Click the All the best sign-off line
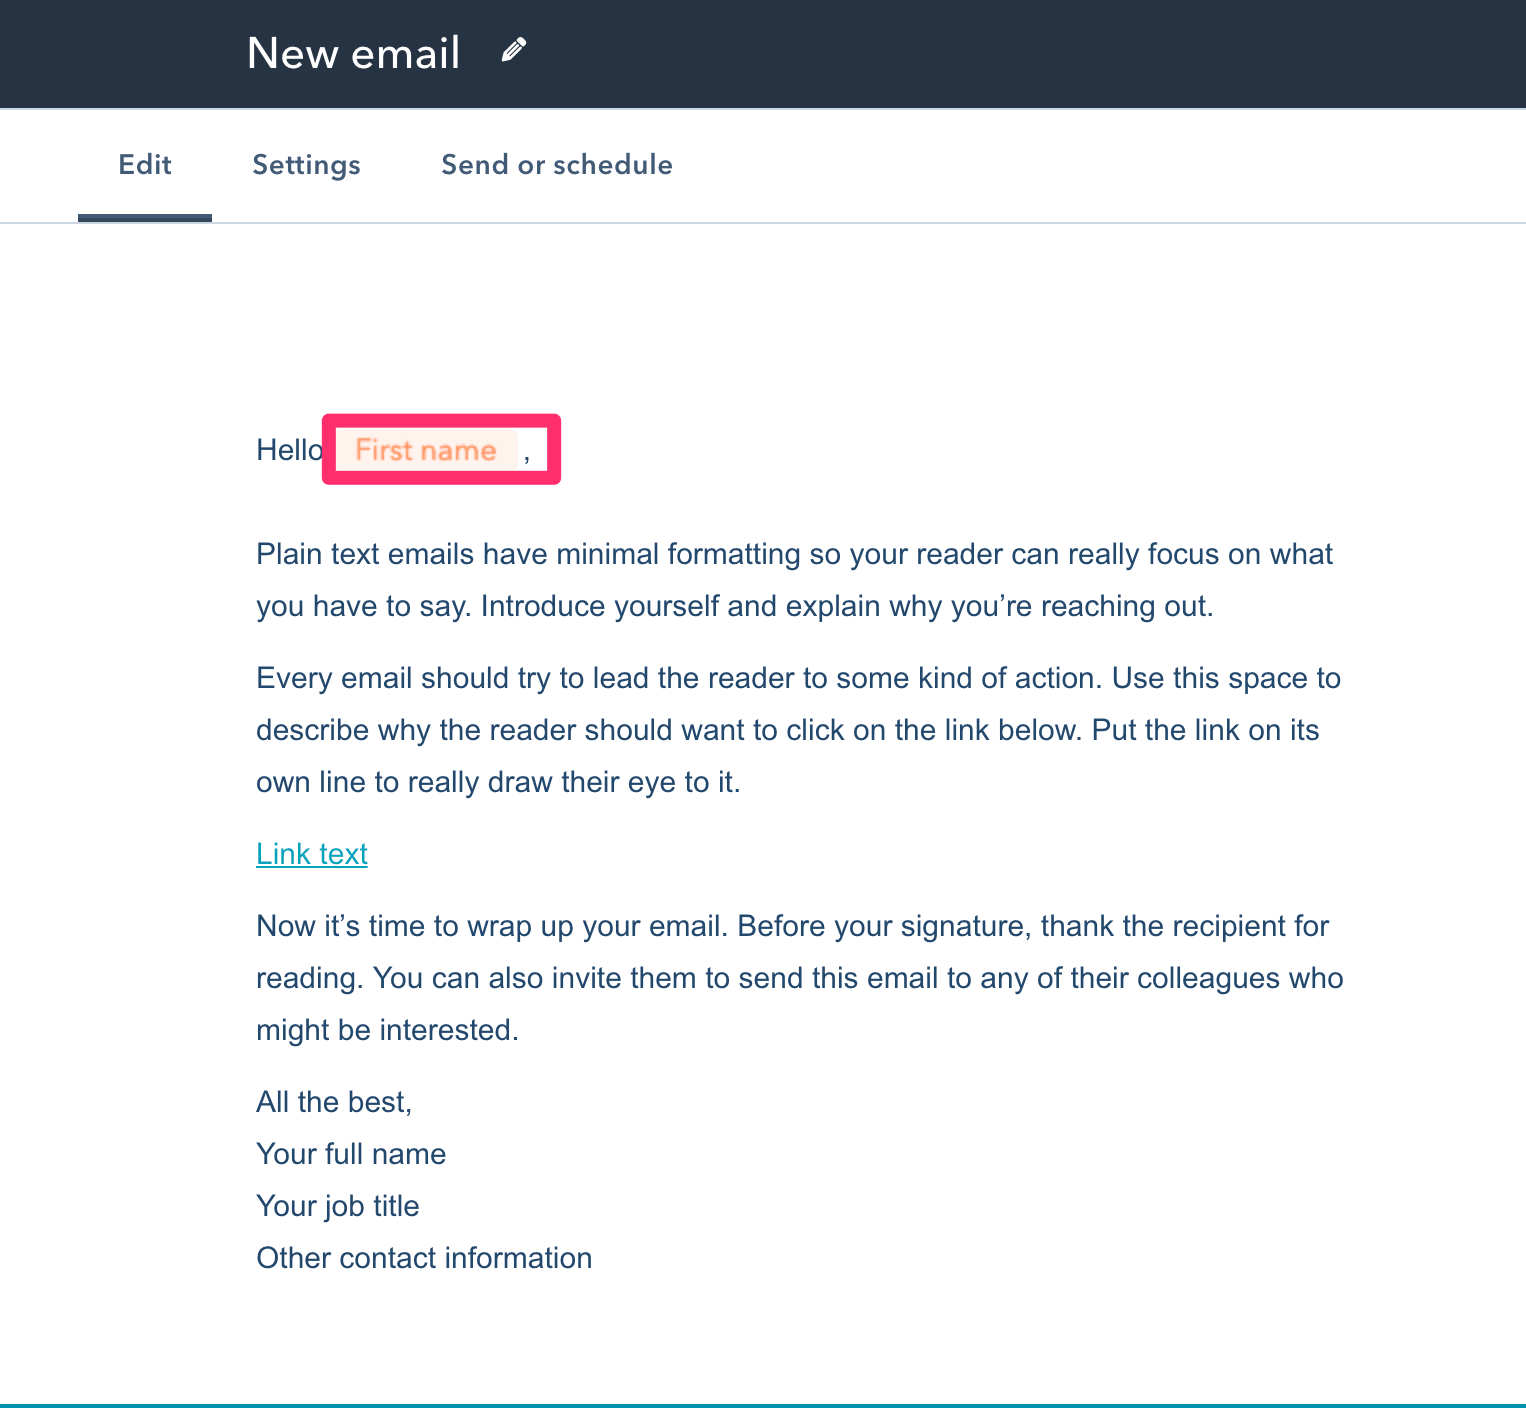This screenshot has height=1408, width=1526. tap(334, 1102)
